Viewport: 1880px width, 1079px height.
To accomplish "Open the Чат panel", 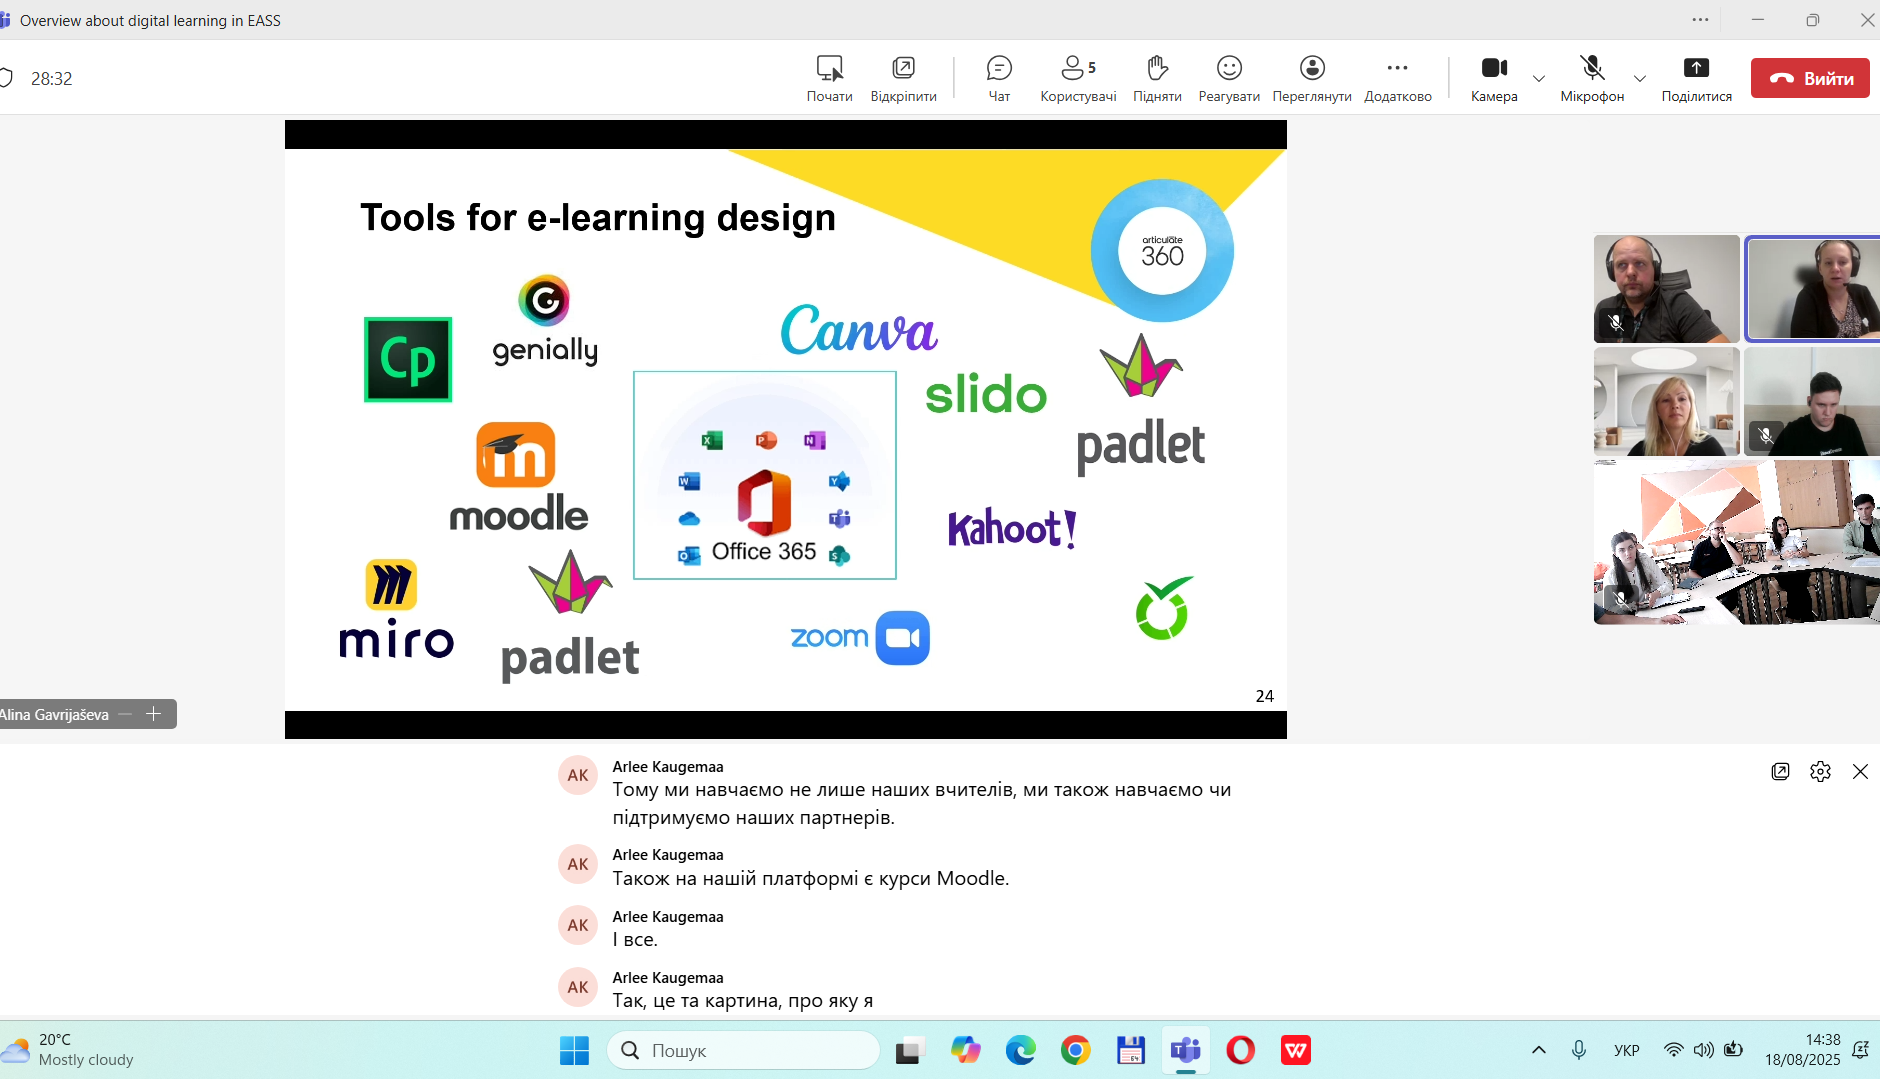I will point(999,78).
